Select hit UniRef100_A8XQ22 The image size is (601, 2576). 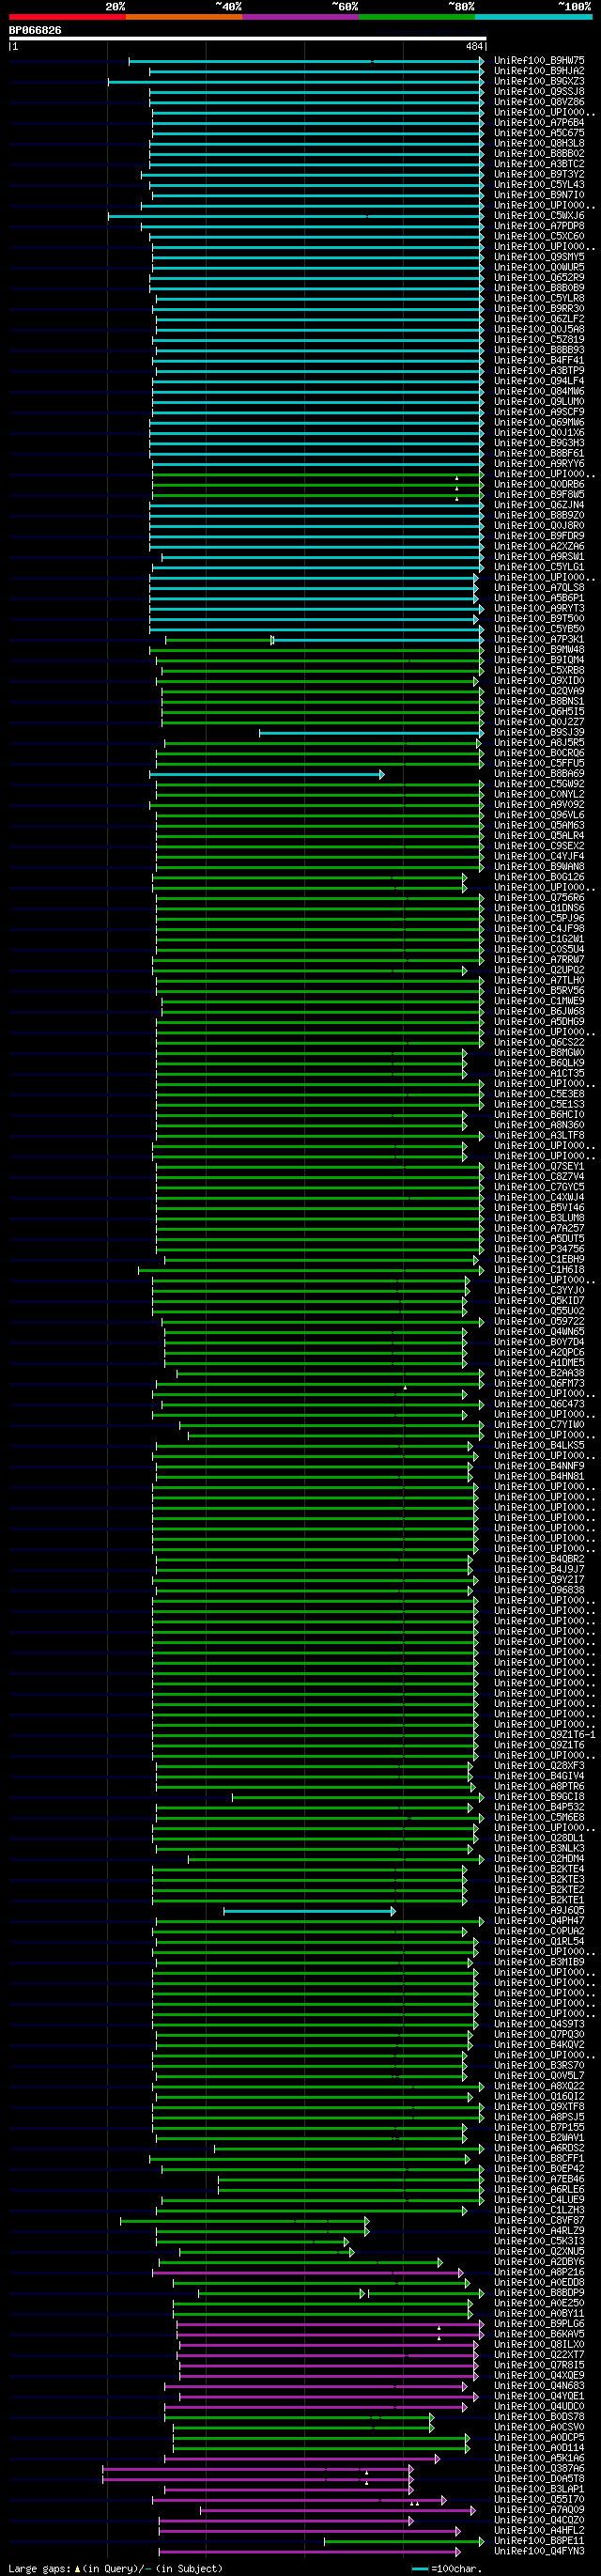pyautogui.click(x=539, y=2086)
